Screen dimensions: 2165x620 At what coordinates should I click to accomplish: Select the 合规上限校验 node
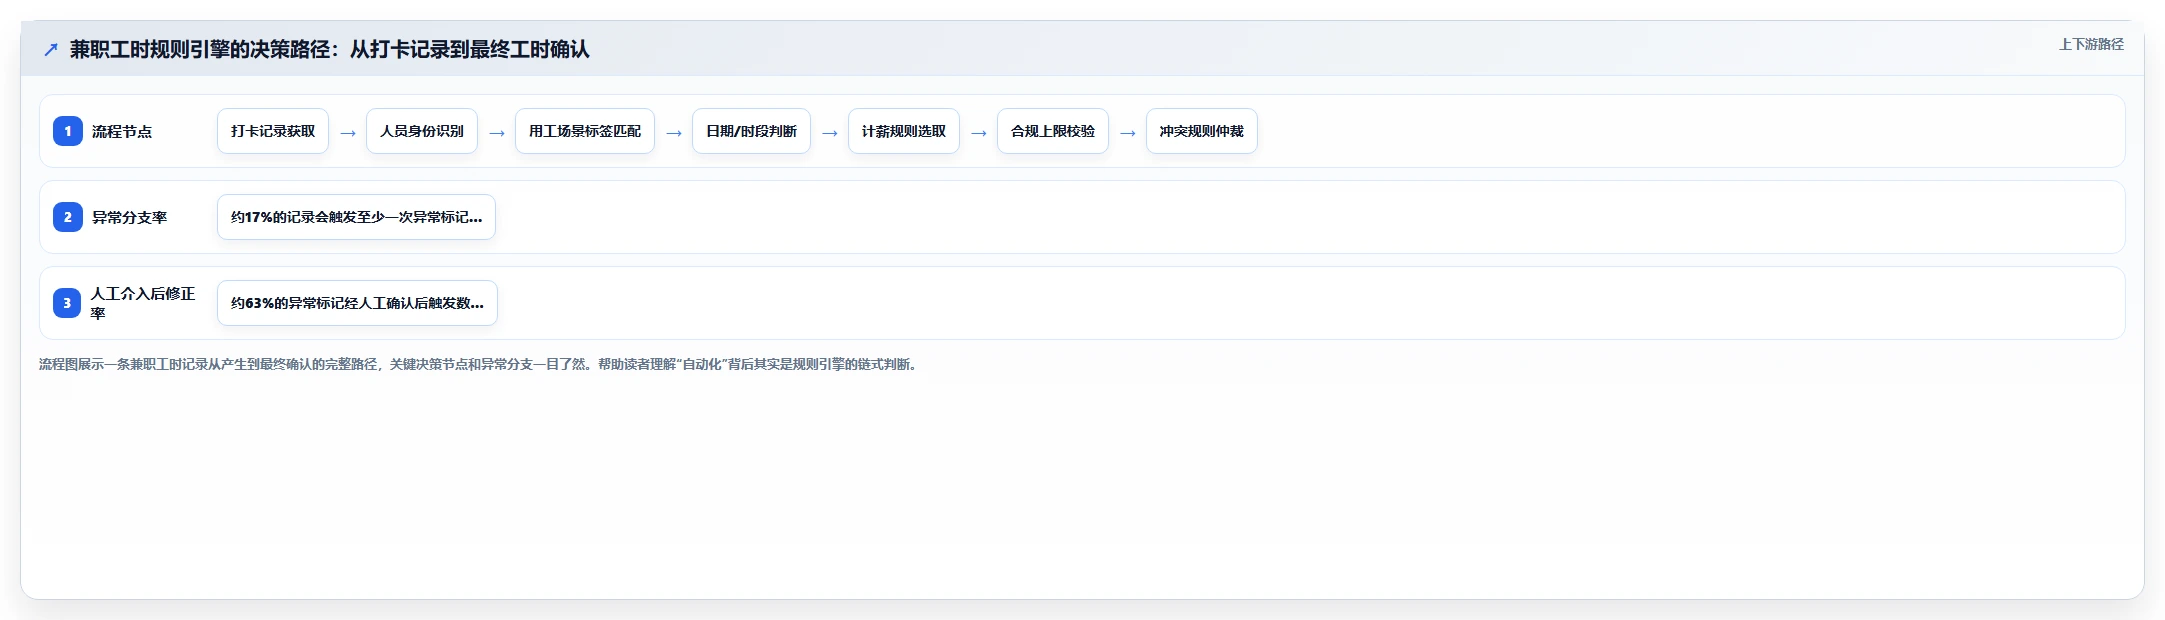[x=1053, y=131]
